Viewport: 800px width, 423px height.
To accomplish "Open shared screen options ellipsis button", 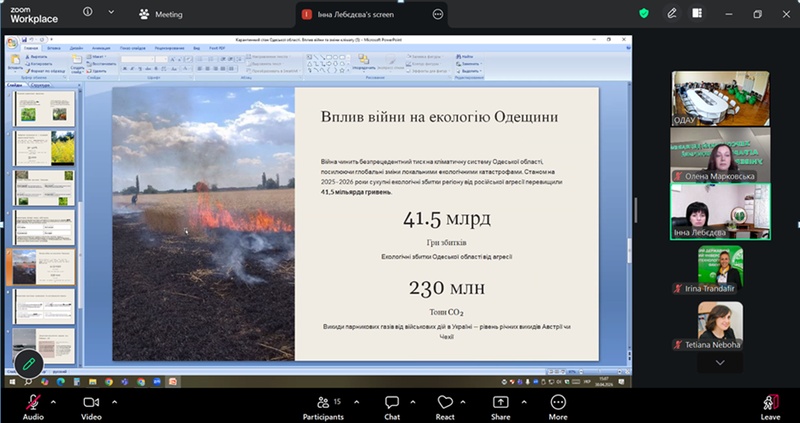I will [438, 14].
